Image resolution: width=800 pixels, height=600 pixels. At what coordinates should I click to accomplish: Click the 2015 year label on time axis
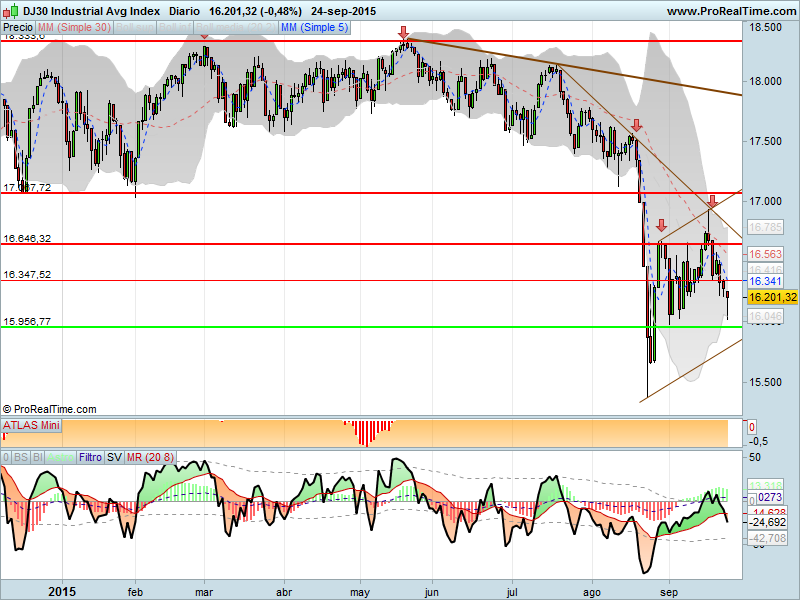62,591
